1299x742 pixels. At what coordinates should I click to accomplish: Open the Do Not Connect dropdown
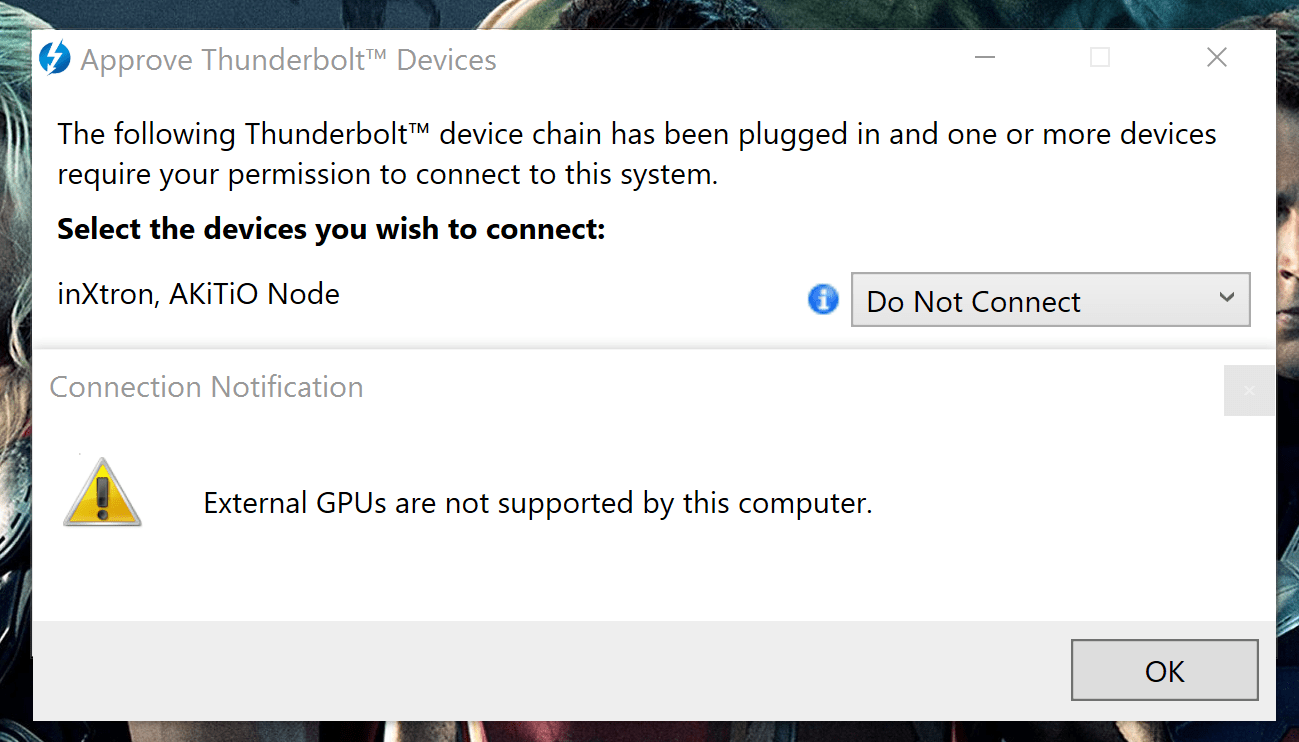[x=1050, y=299]
